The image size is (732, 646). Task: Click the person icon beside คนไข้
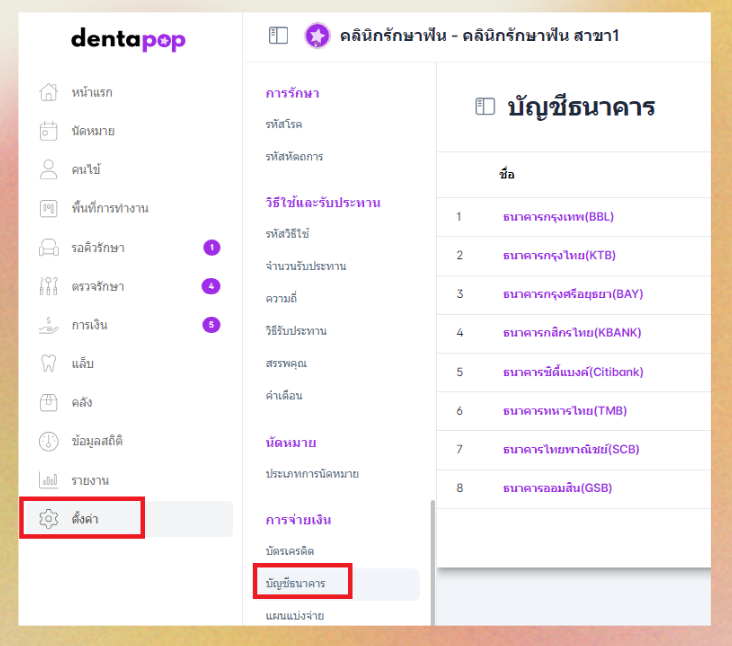click(x=49, y=169)
